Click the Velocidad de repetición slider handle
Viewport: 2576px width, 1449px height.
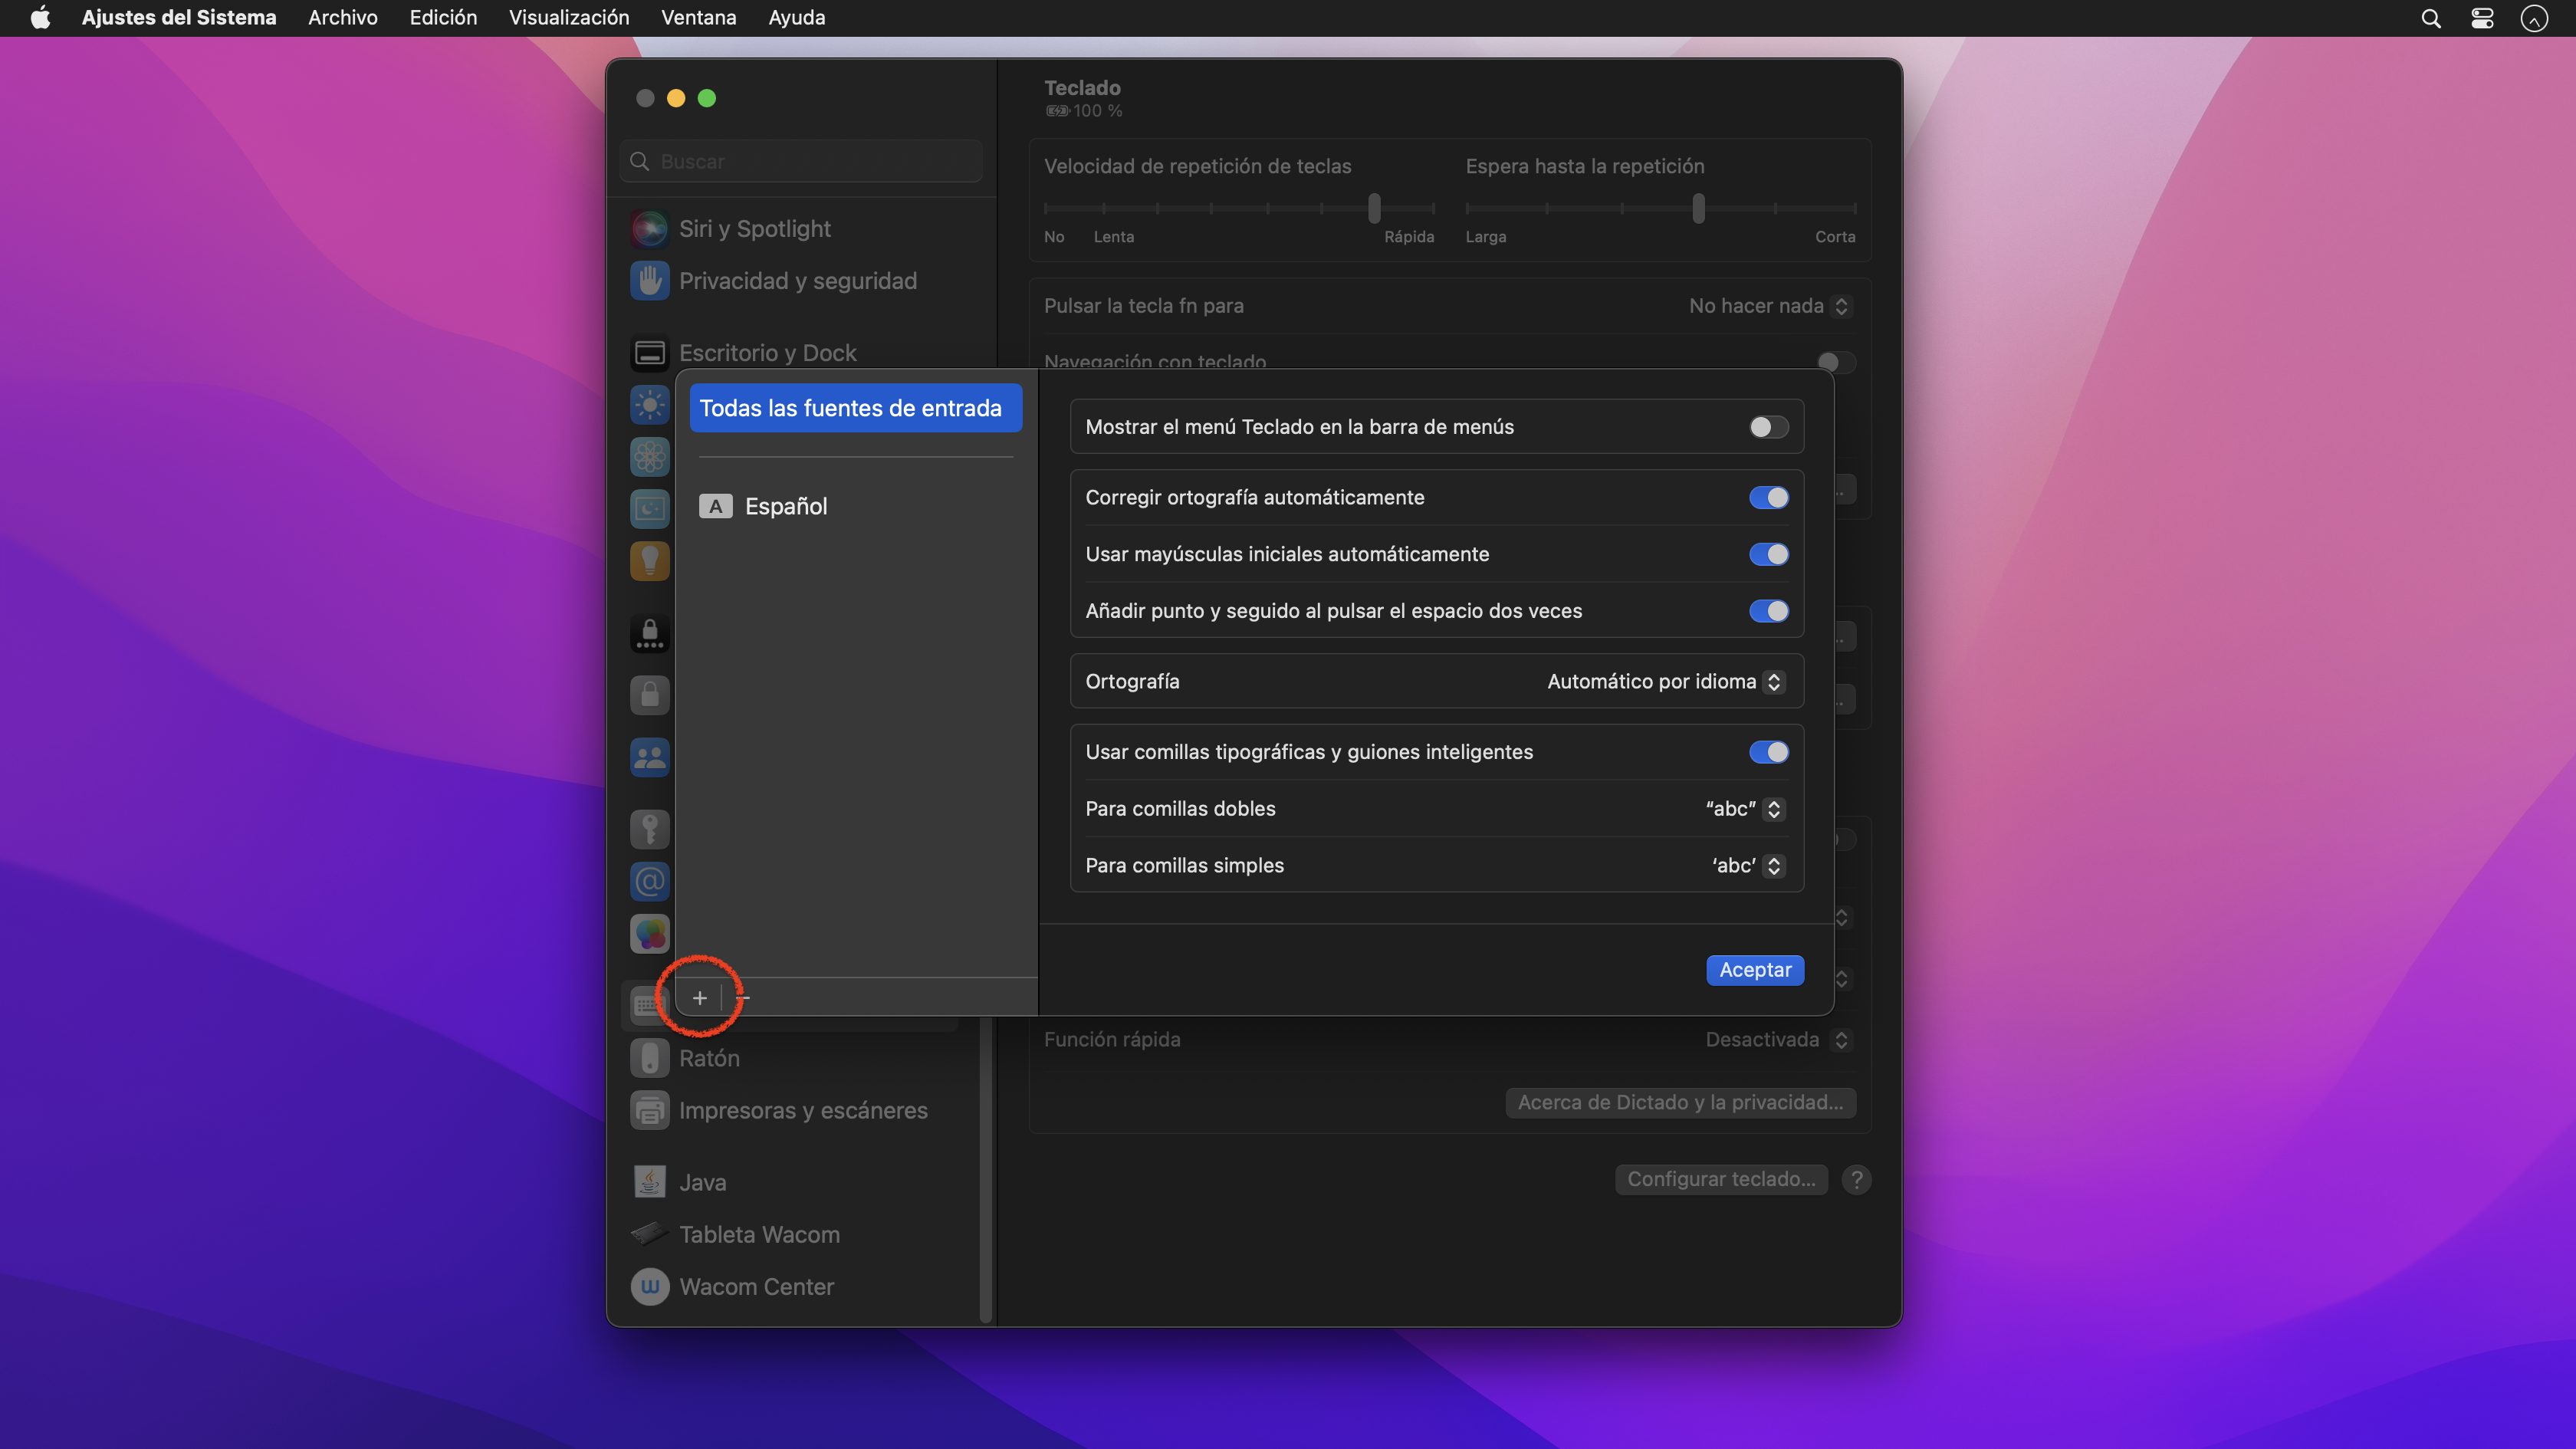(1374, 208)
